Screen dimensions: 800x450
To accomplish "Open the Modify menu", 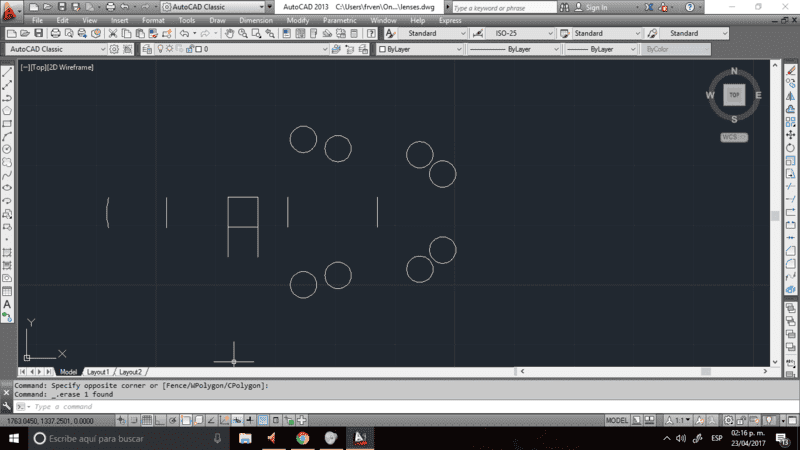I will coord(297,20).
